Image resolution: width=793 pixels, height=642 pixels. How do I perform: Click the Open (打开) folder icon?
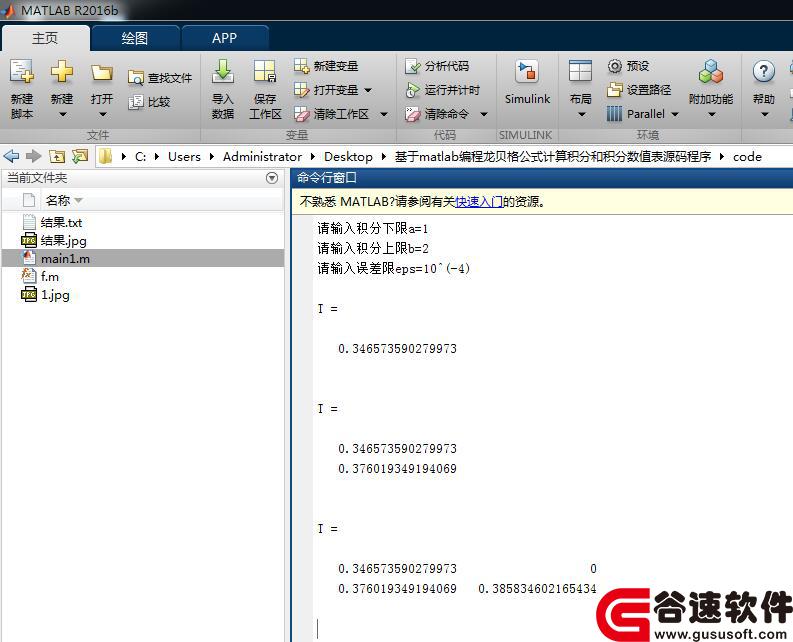tap(102, 73)
